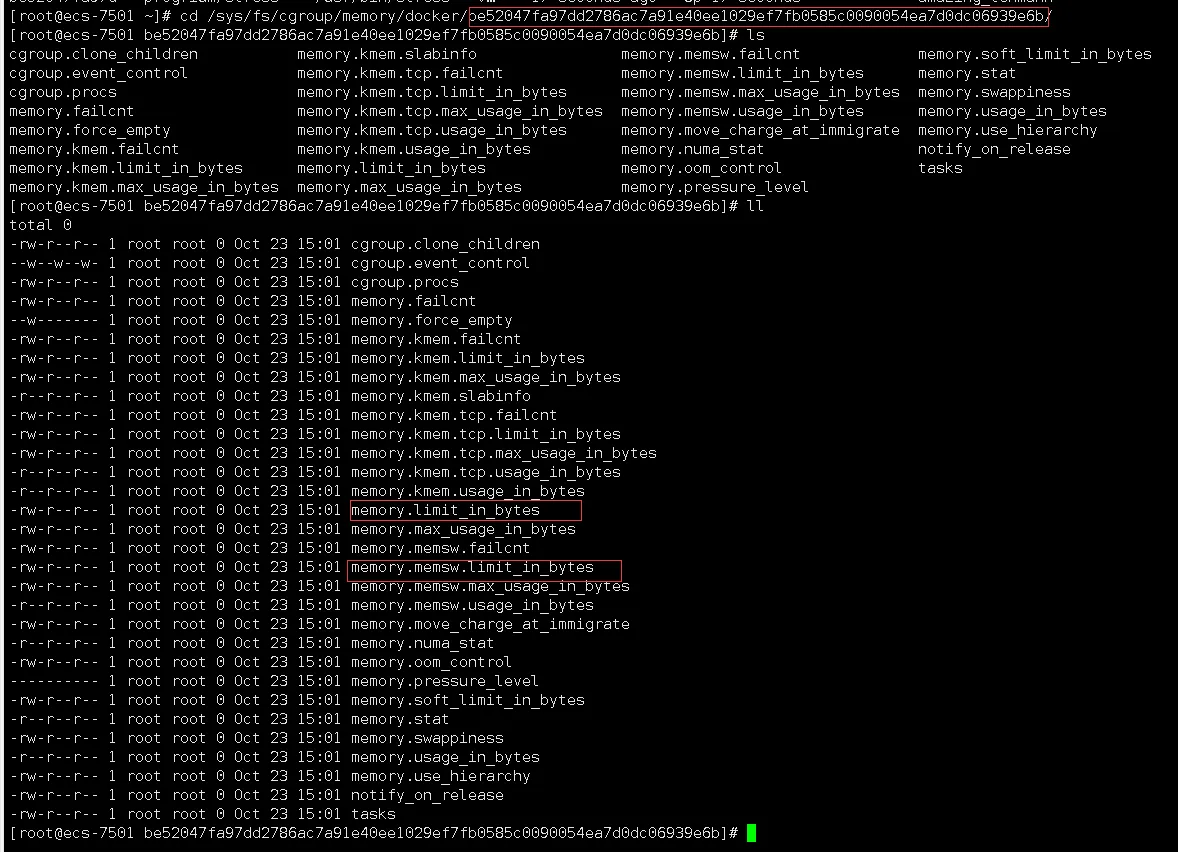This screenshot has width=1178, height=852.
Task: Click cgroup.event_control in the ll listing
Action: [x=439, y=264]
